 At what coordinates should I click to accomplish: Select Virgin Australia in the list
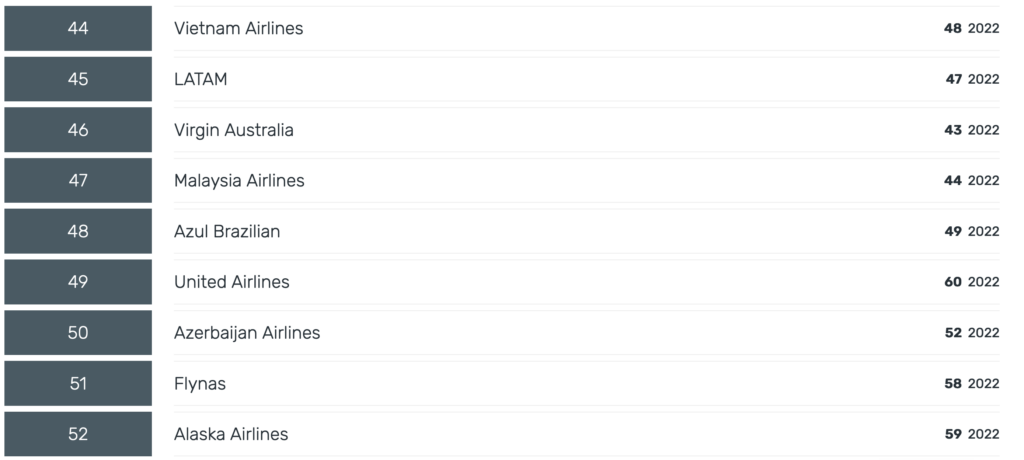tap(234, 130)
